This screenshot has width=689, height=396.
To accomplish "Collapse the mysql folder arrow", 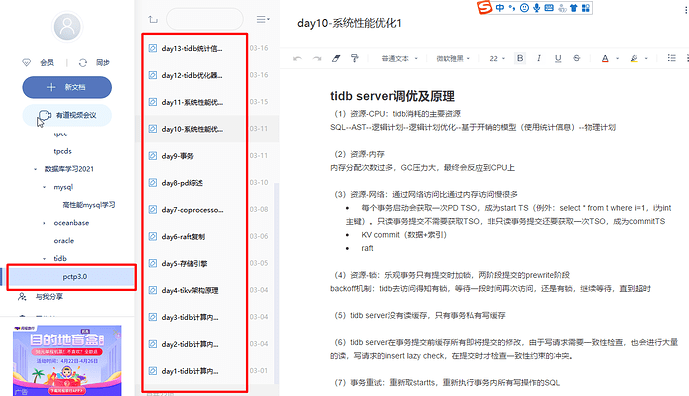I will (44, 187).
